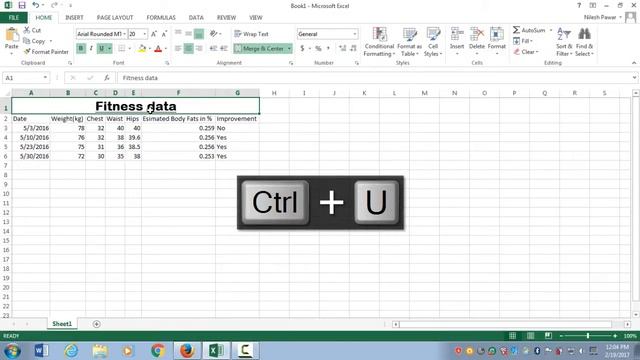640x360 pixels.
Task: Switch to the DATA tab
Action: click(x=196, y=18)
